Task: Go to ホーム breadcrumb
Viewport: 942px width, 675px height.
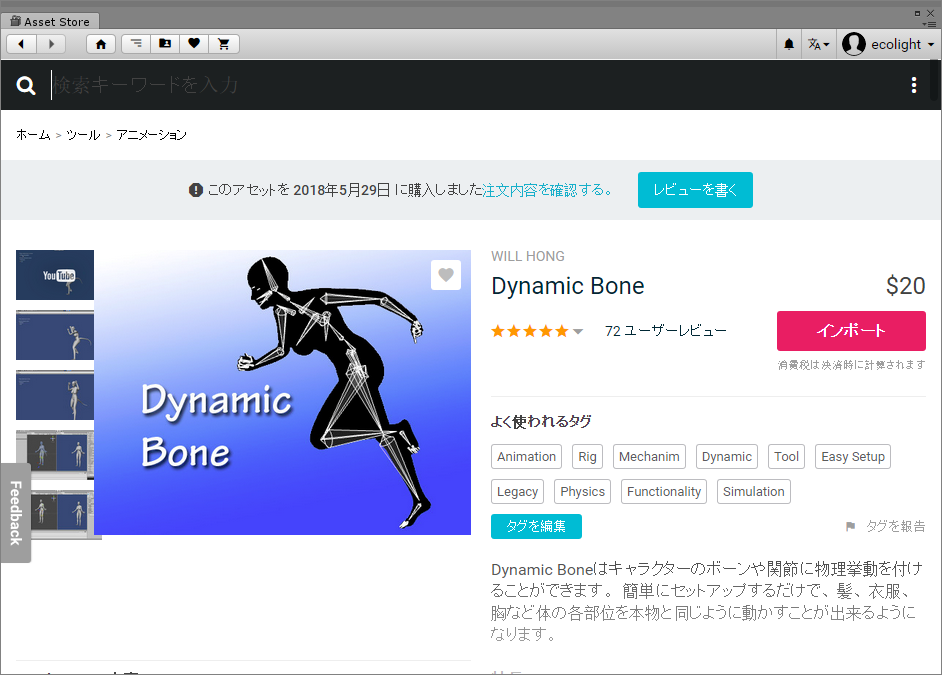Action: (33, 135)
